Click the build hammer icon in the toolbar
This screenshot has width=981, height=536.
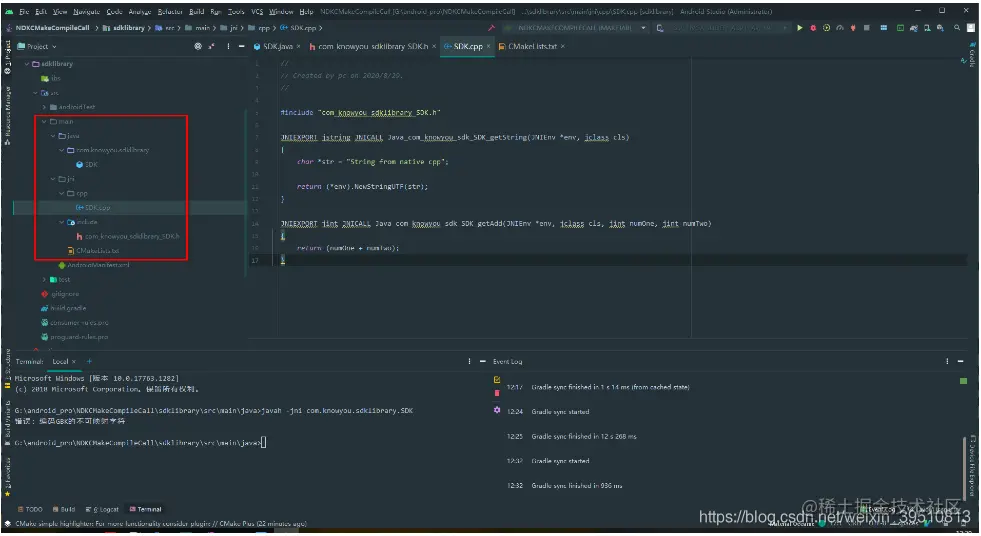(491, 28)
